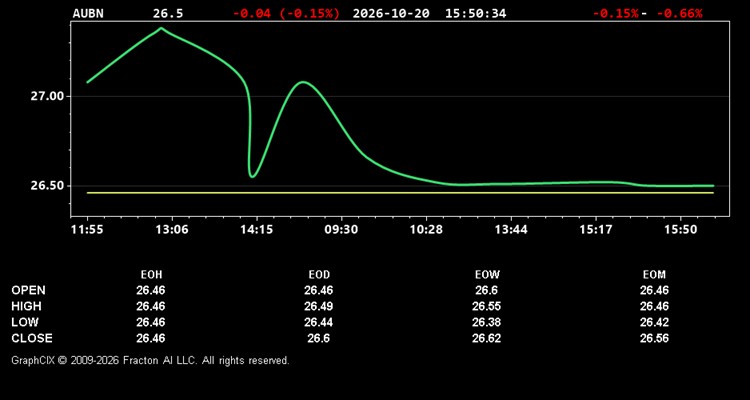The width and height of the screenshot is (750, 400).
Task: Click the EOH OPEN cell 26.46
Action: 151,290
